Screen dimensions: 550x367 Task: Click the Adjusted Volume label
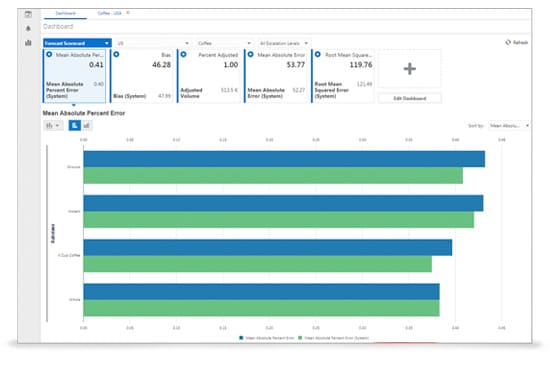191,93
